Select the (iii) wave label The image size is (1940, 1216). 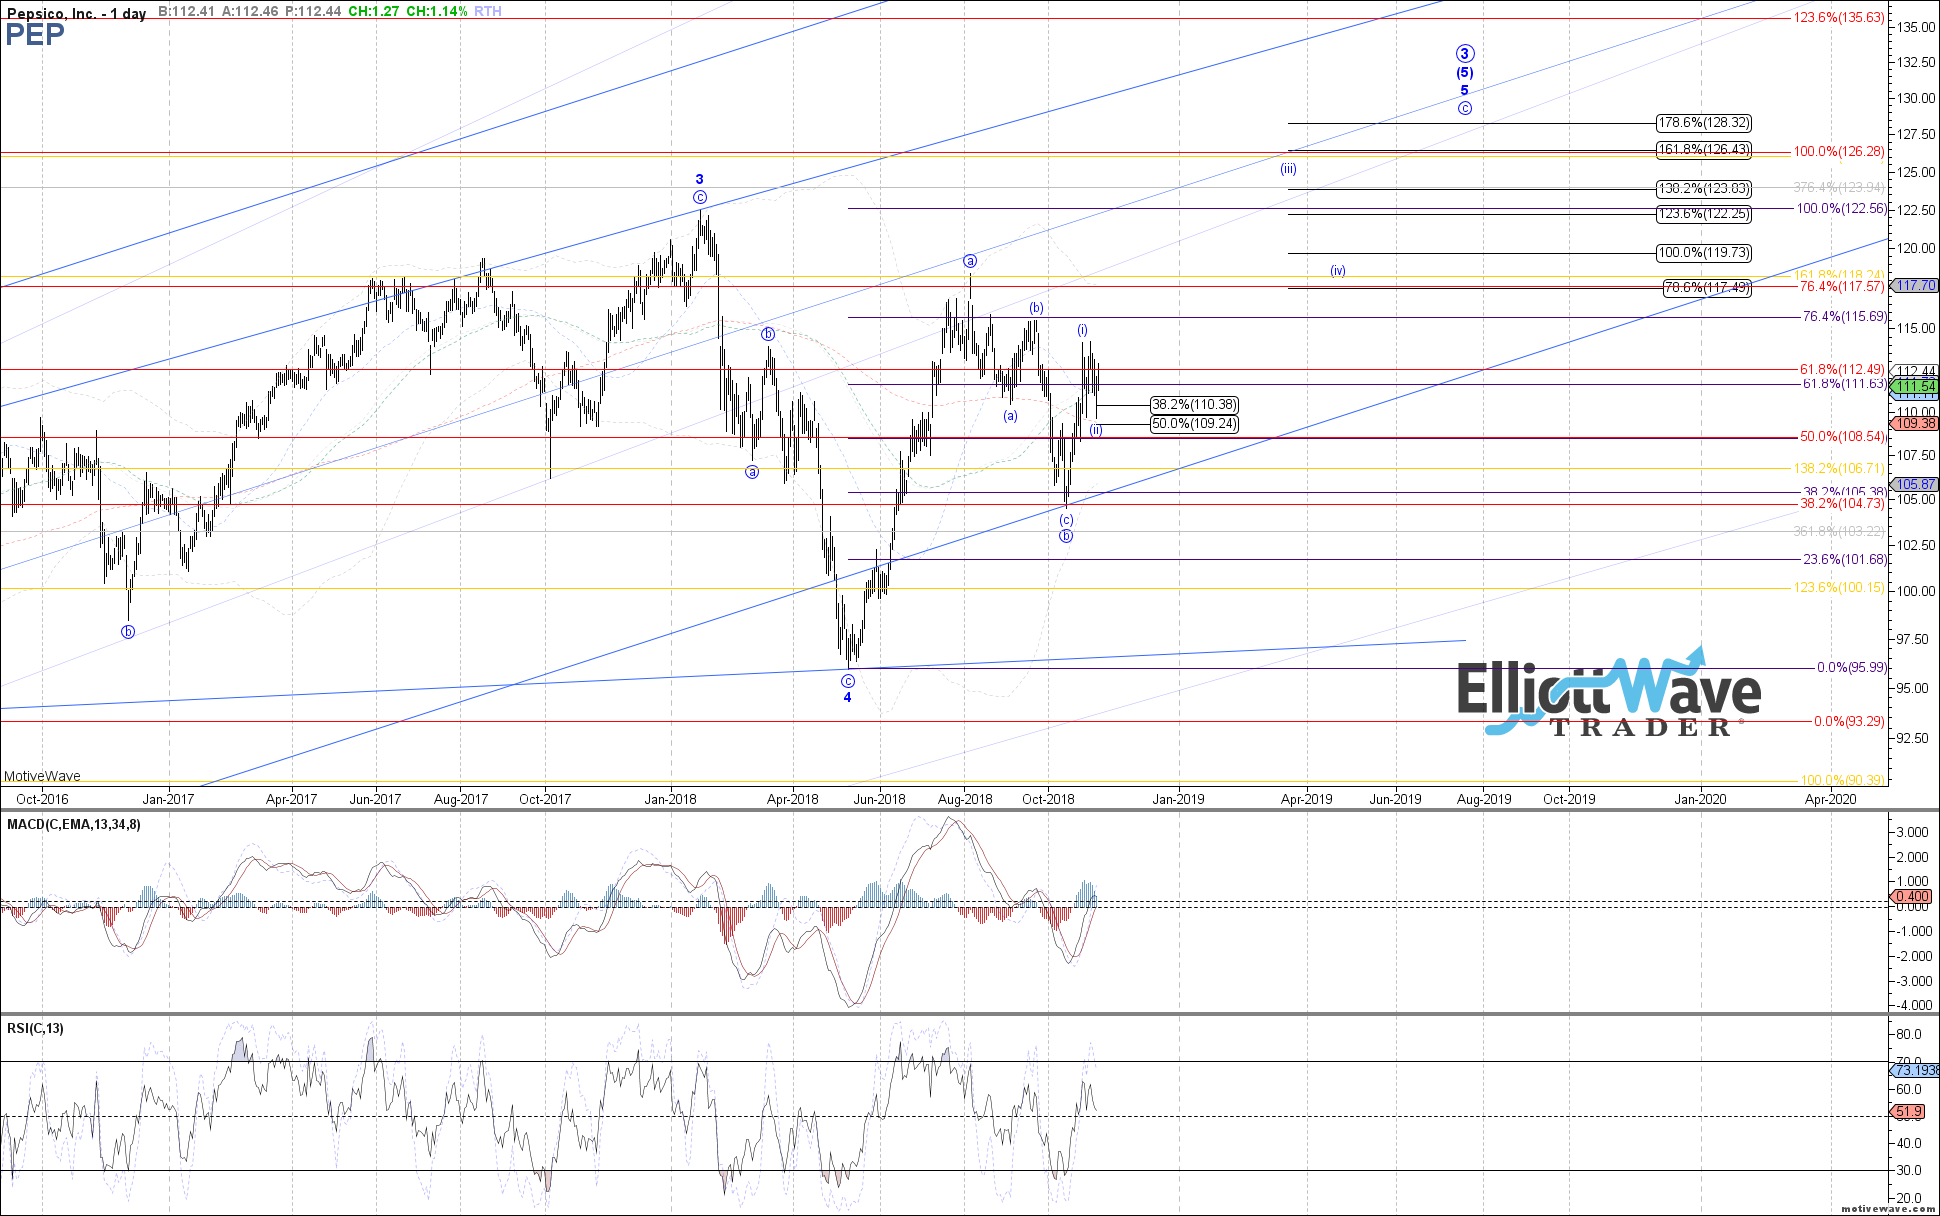pos(1289,169)
